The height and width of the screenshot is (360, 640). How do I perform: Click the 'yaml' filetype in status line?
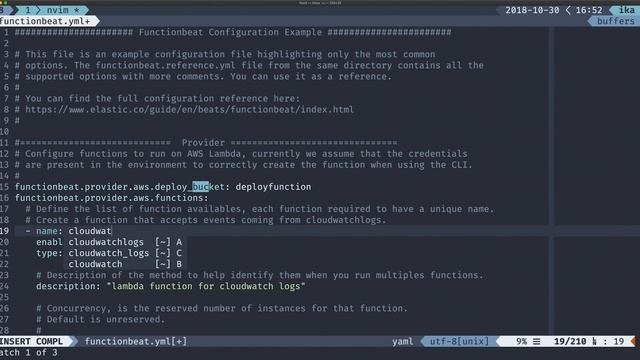402,341
